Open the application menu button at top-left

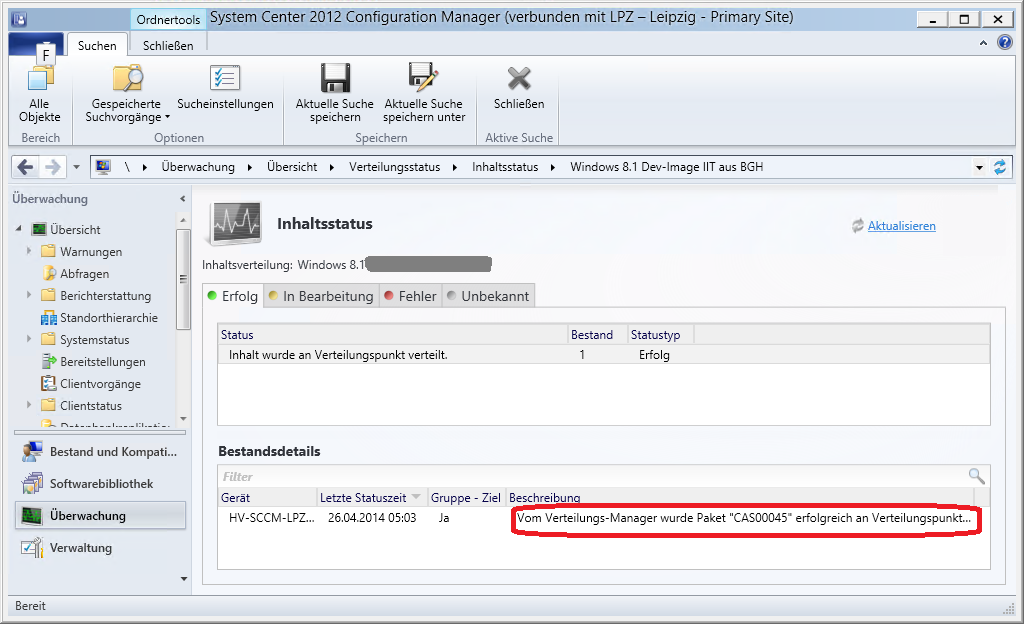point(36,44)
